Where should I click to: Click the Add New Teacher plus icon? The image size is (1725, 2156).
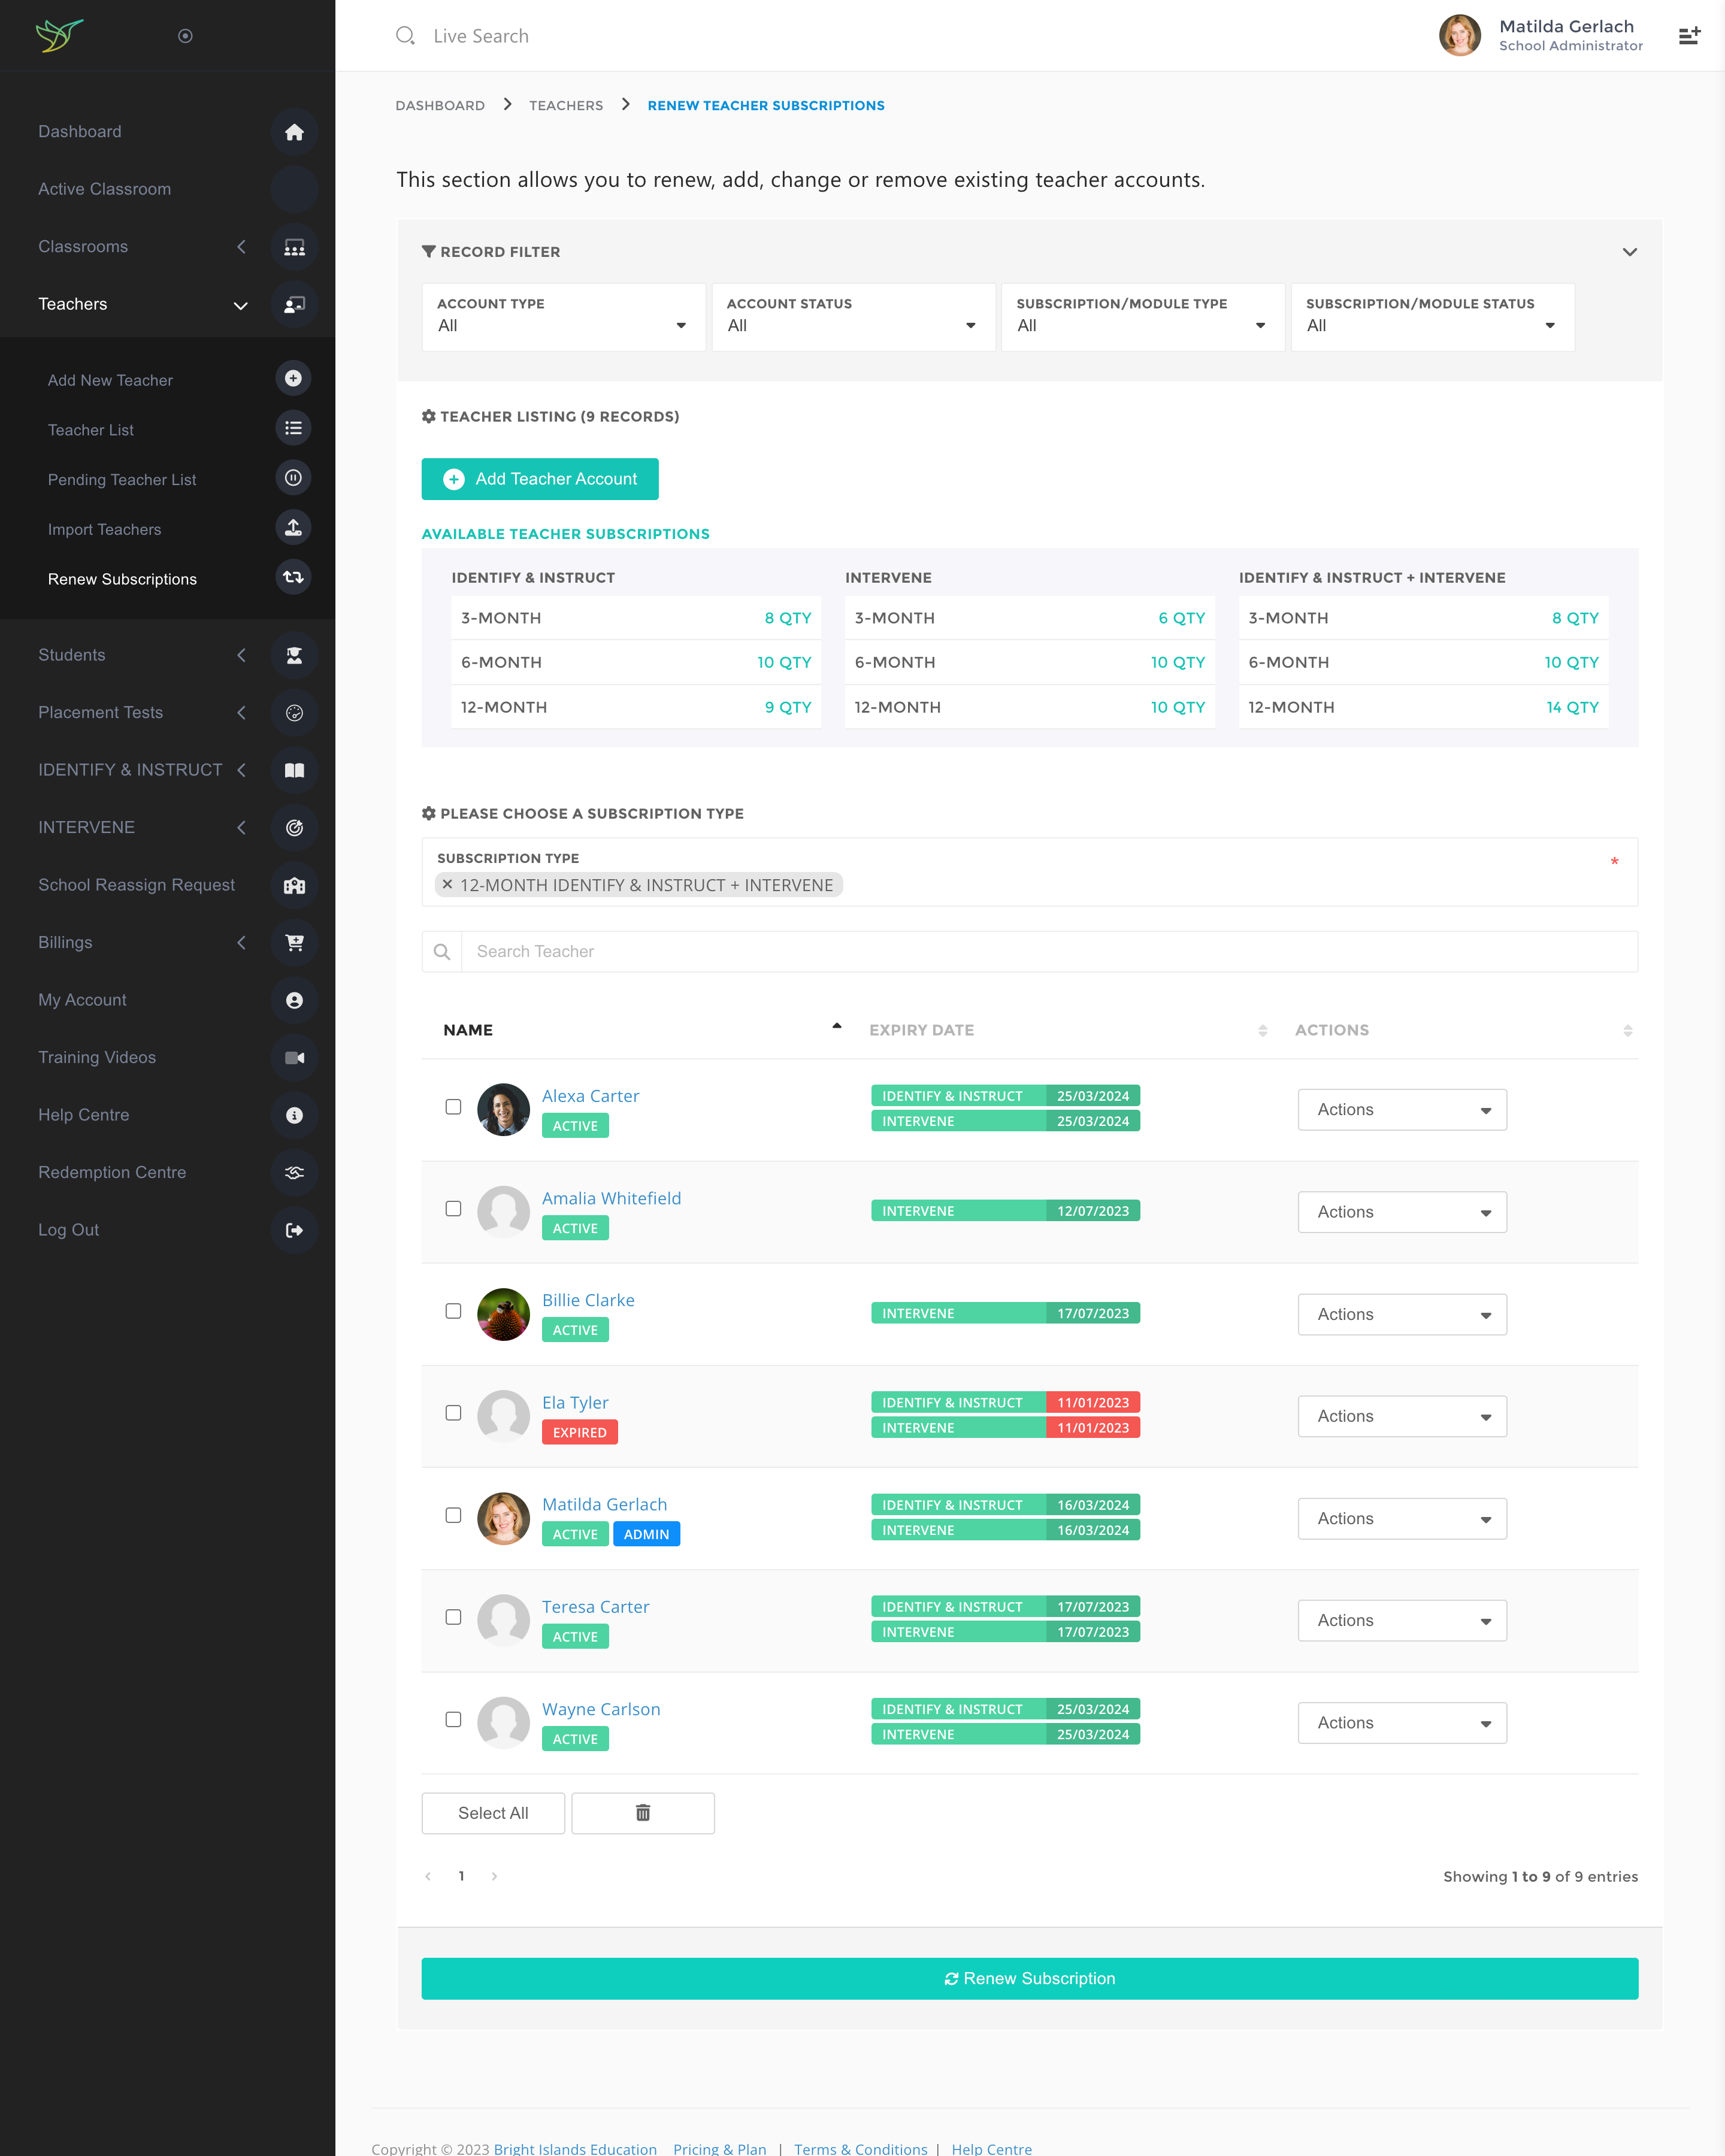(x=293, y=378)
